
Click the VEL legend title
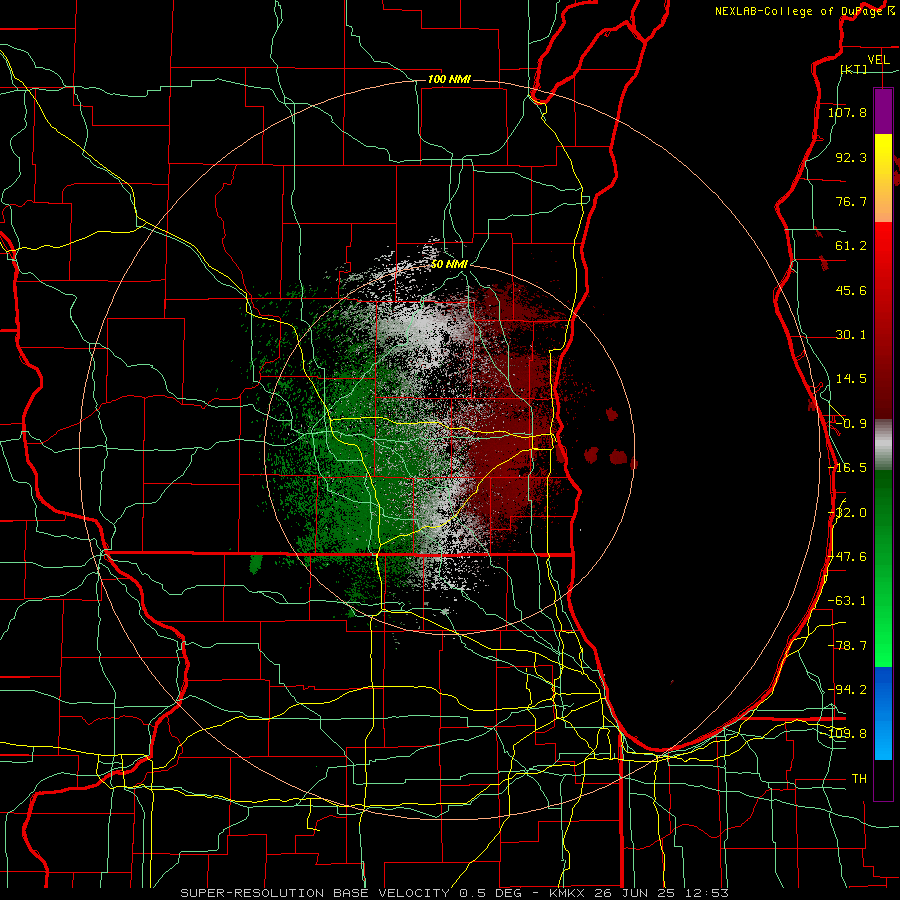point(878,60)
